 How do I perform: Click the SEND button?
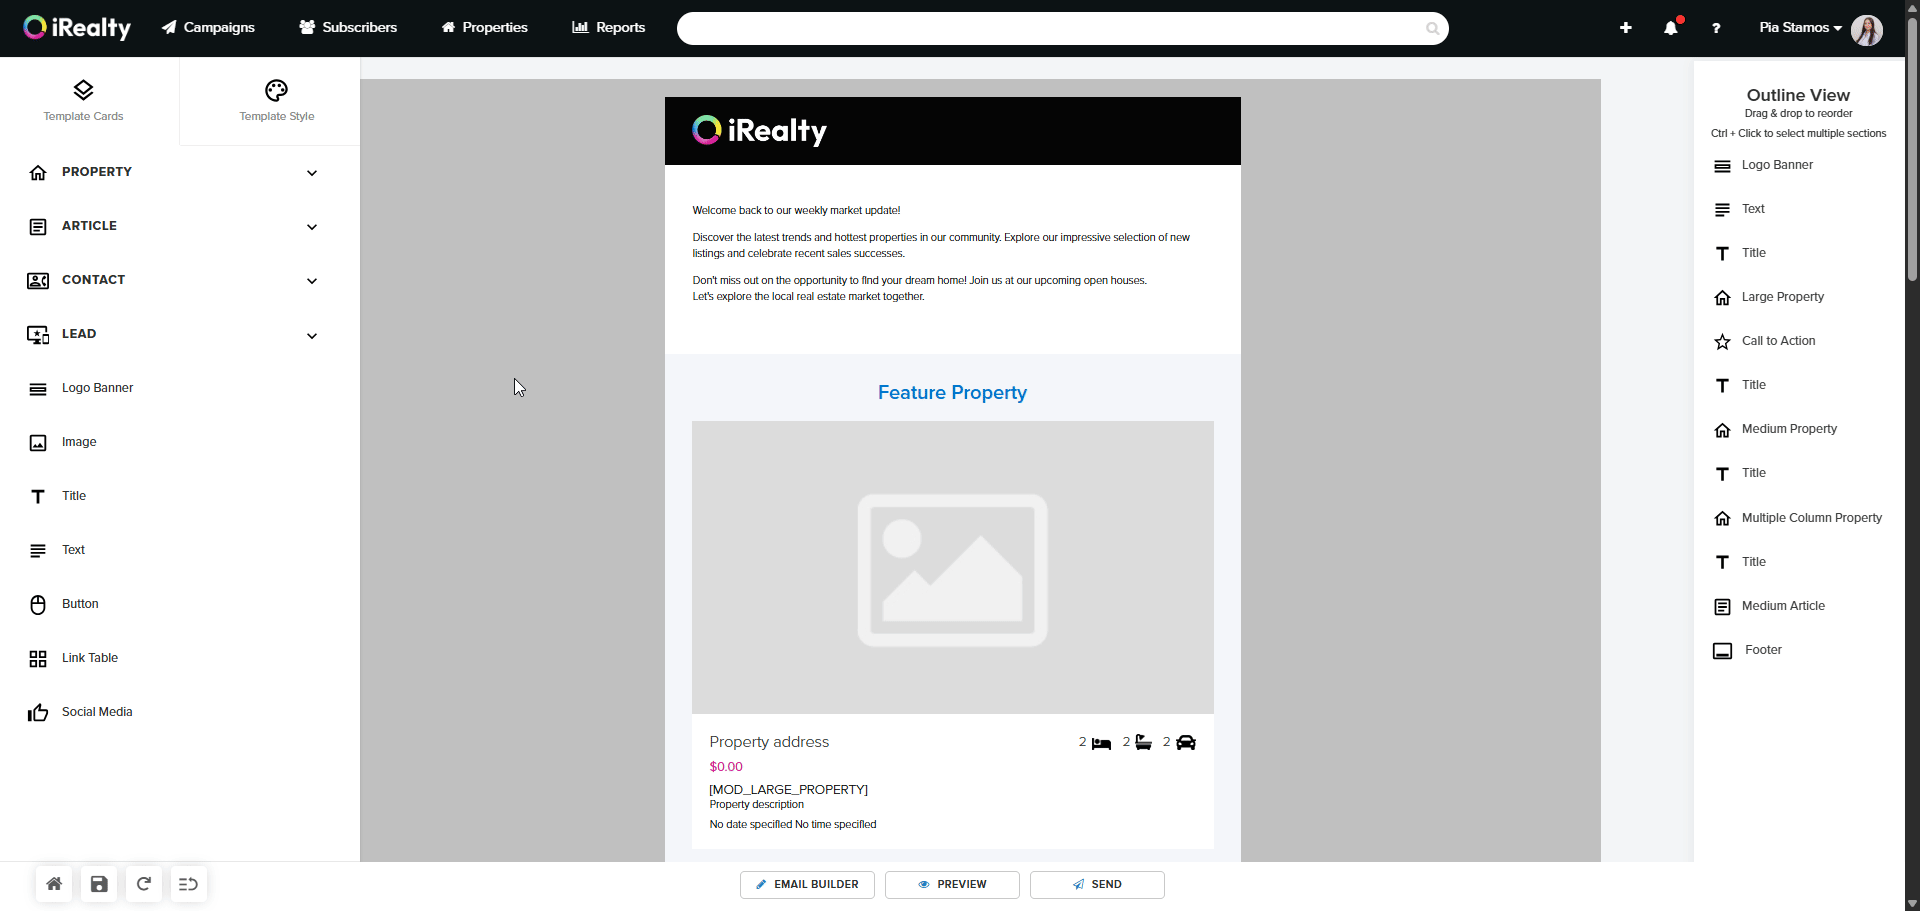pyautogui.click(x=1097, y=885)
